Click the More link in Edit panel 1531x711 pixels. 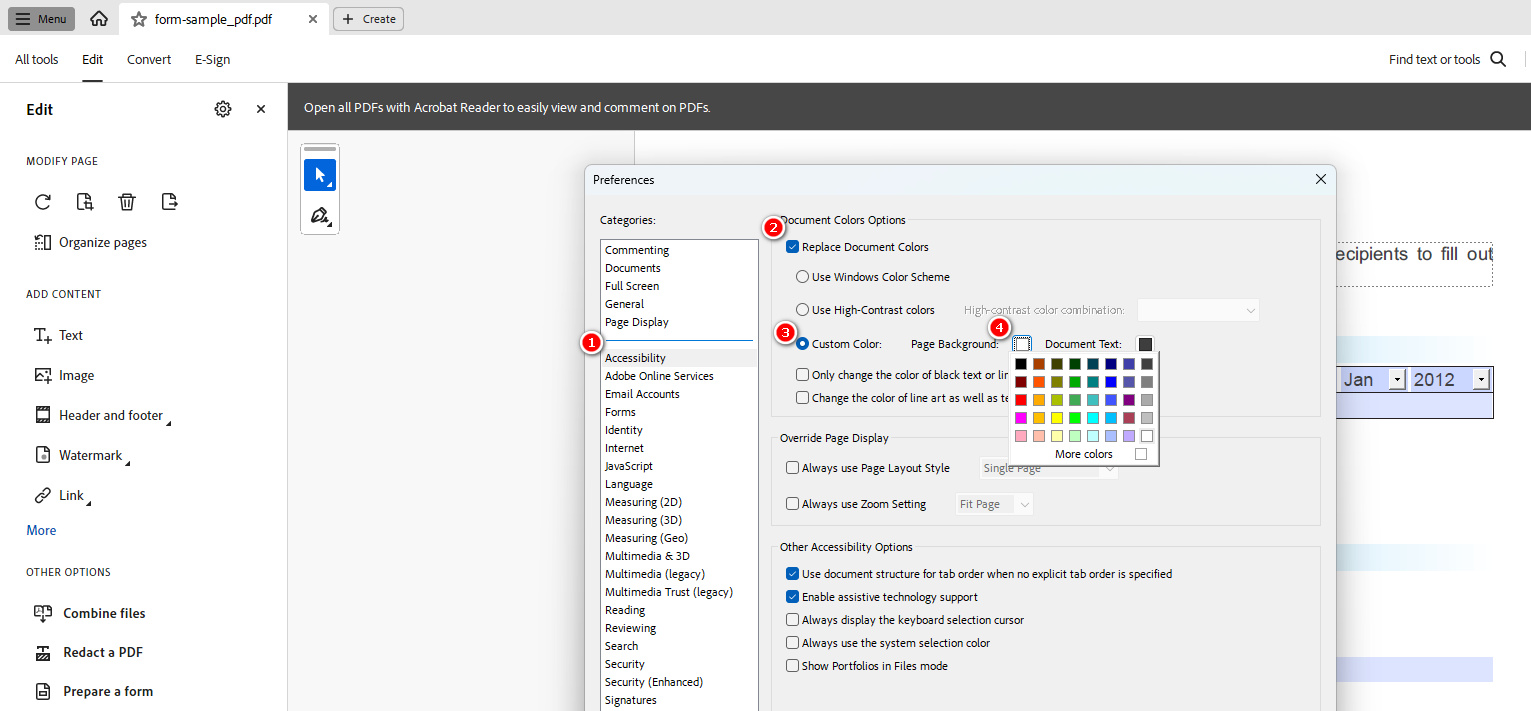click(x=41, y=530)
